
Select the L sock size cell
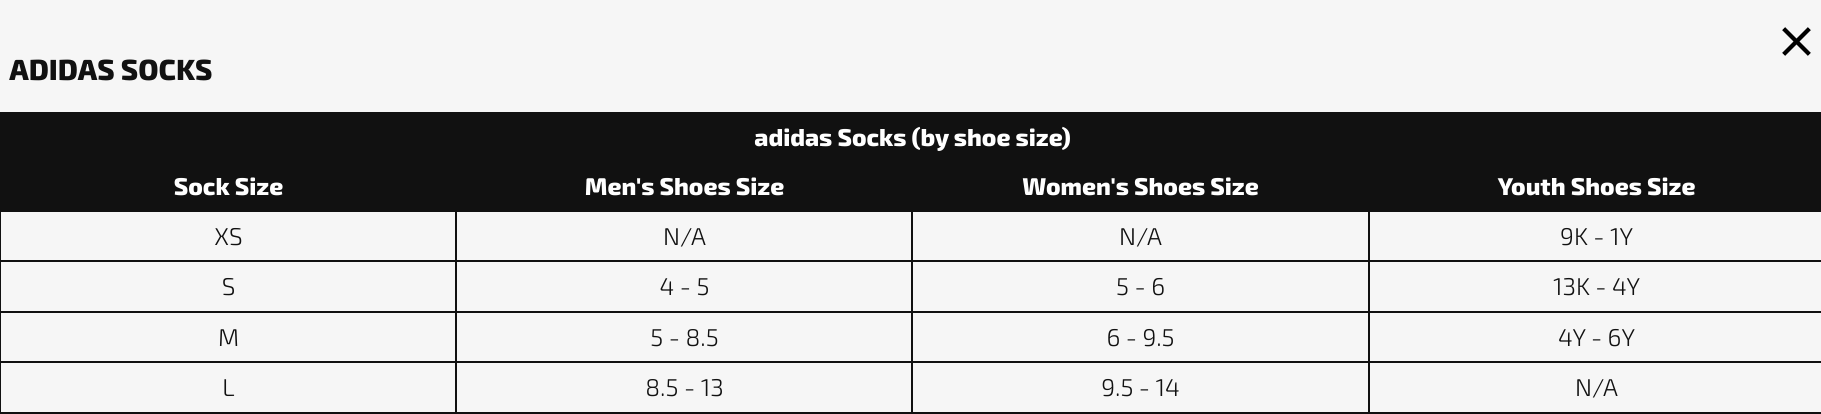228,388
